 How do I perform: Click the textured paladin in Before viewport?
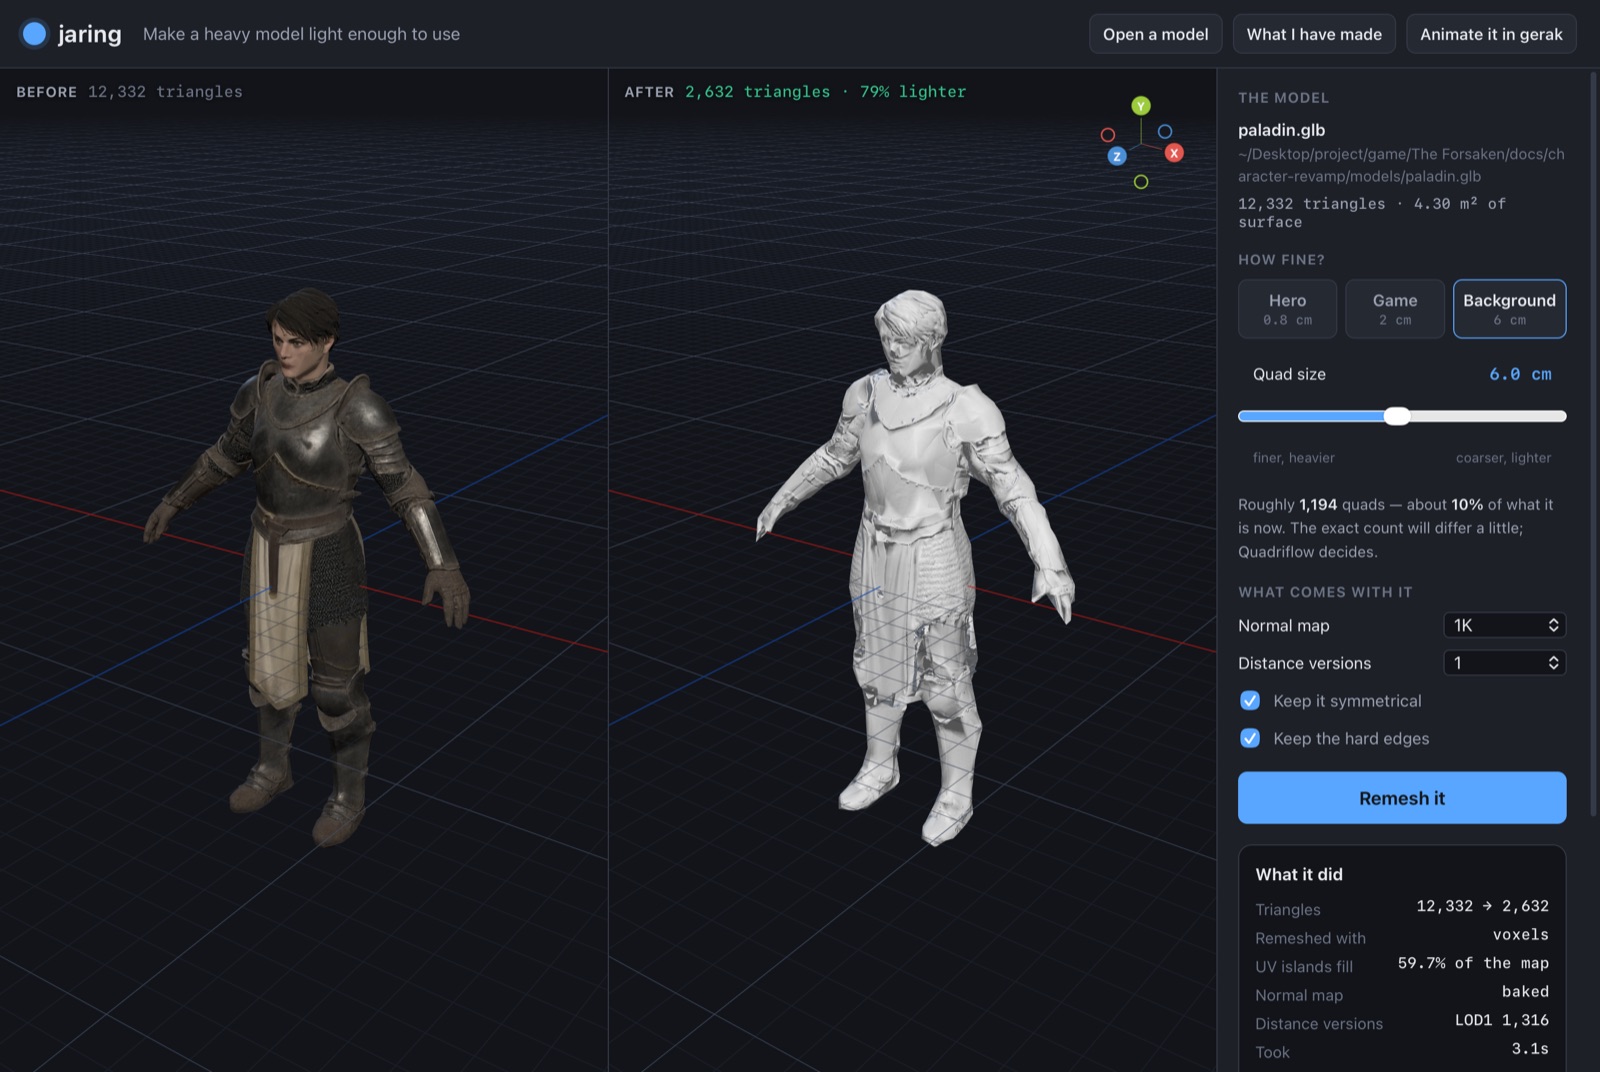(308, 565)
